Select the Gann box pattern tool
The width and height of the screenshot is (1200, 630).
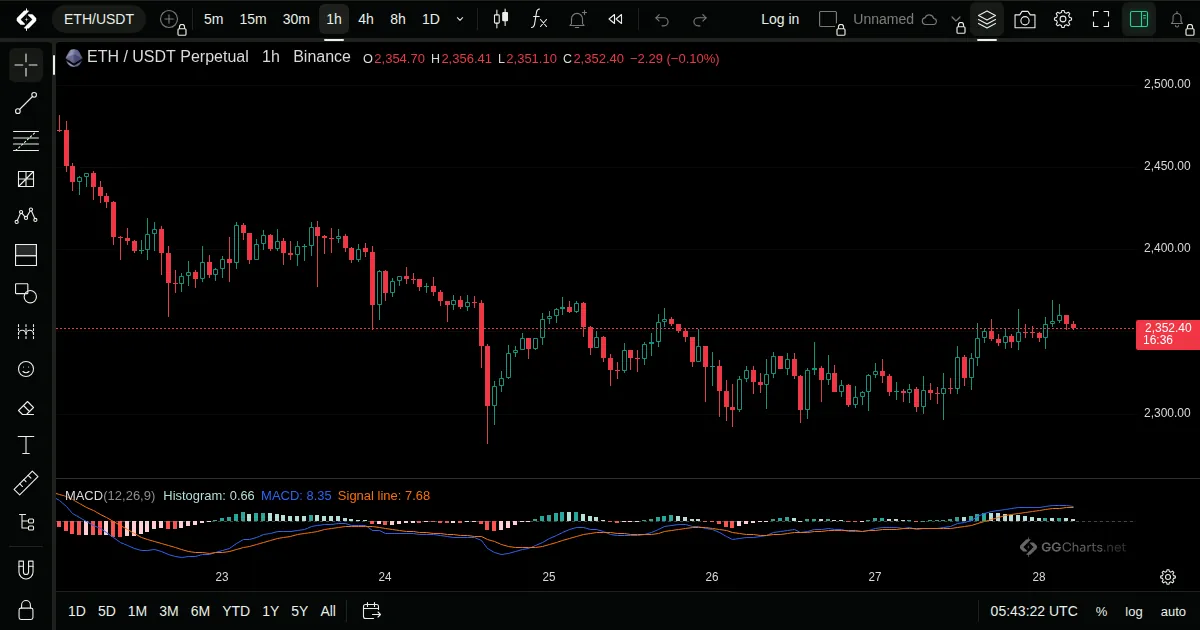click(26, 179)
